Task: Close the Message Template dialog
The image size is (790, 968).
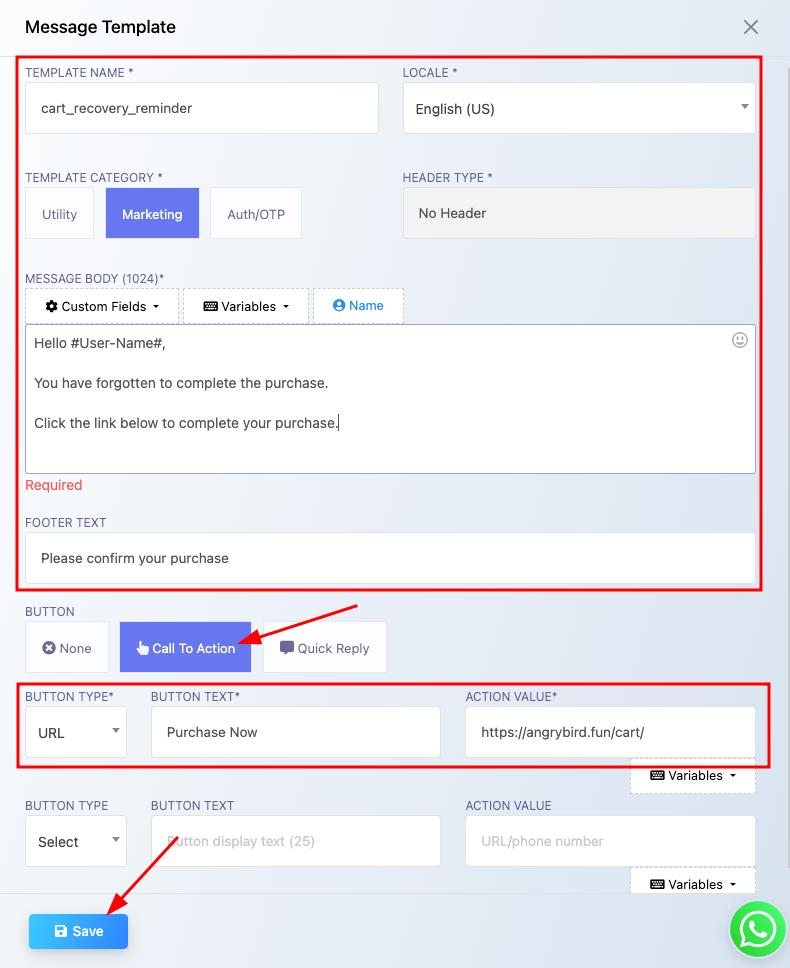Action: tap(751, 27)
